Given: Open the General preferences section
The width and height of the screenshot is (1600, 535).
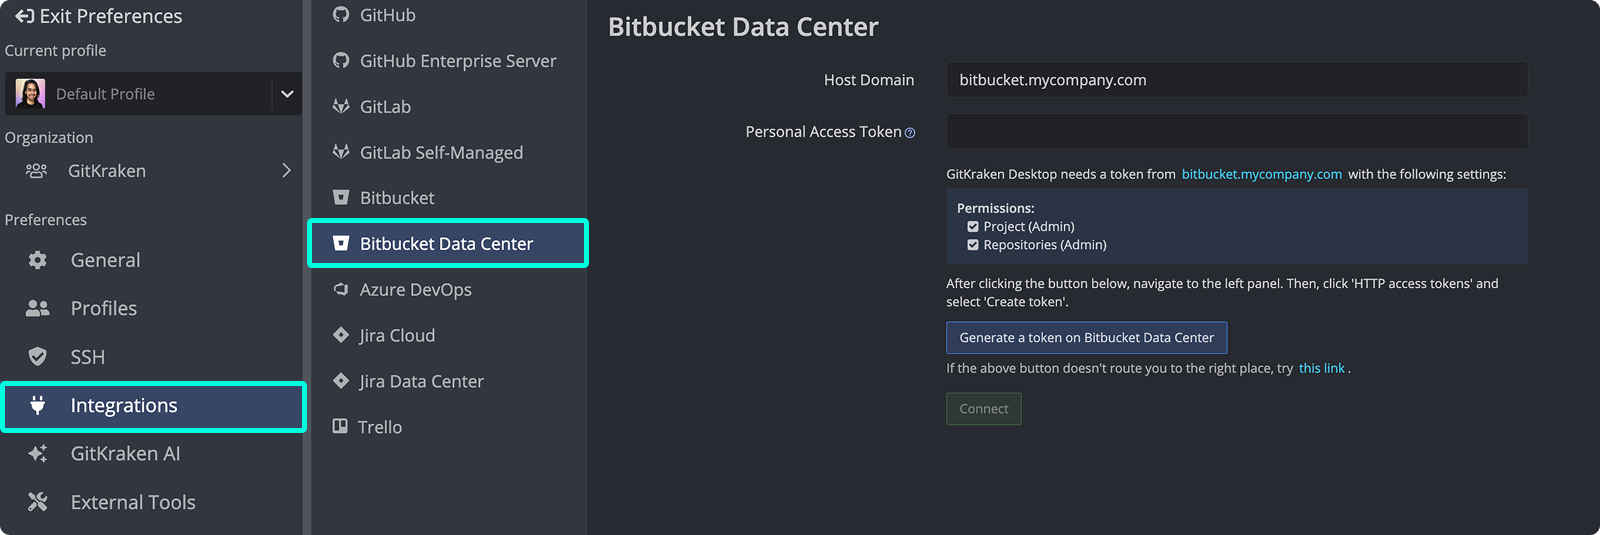Looking at the screenshot, I should (105, 260).
